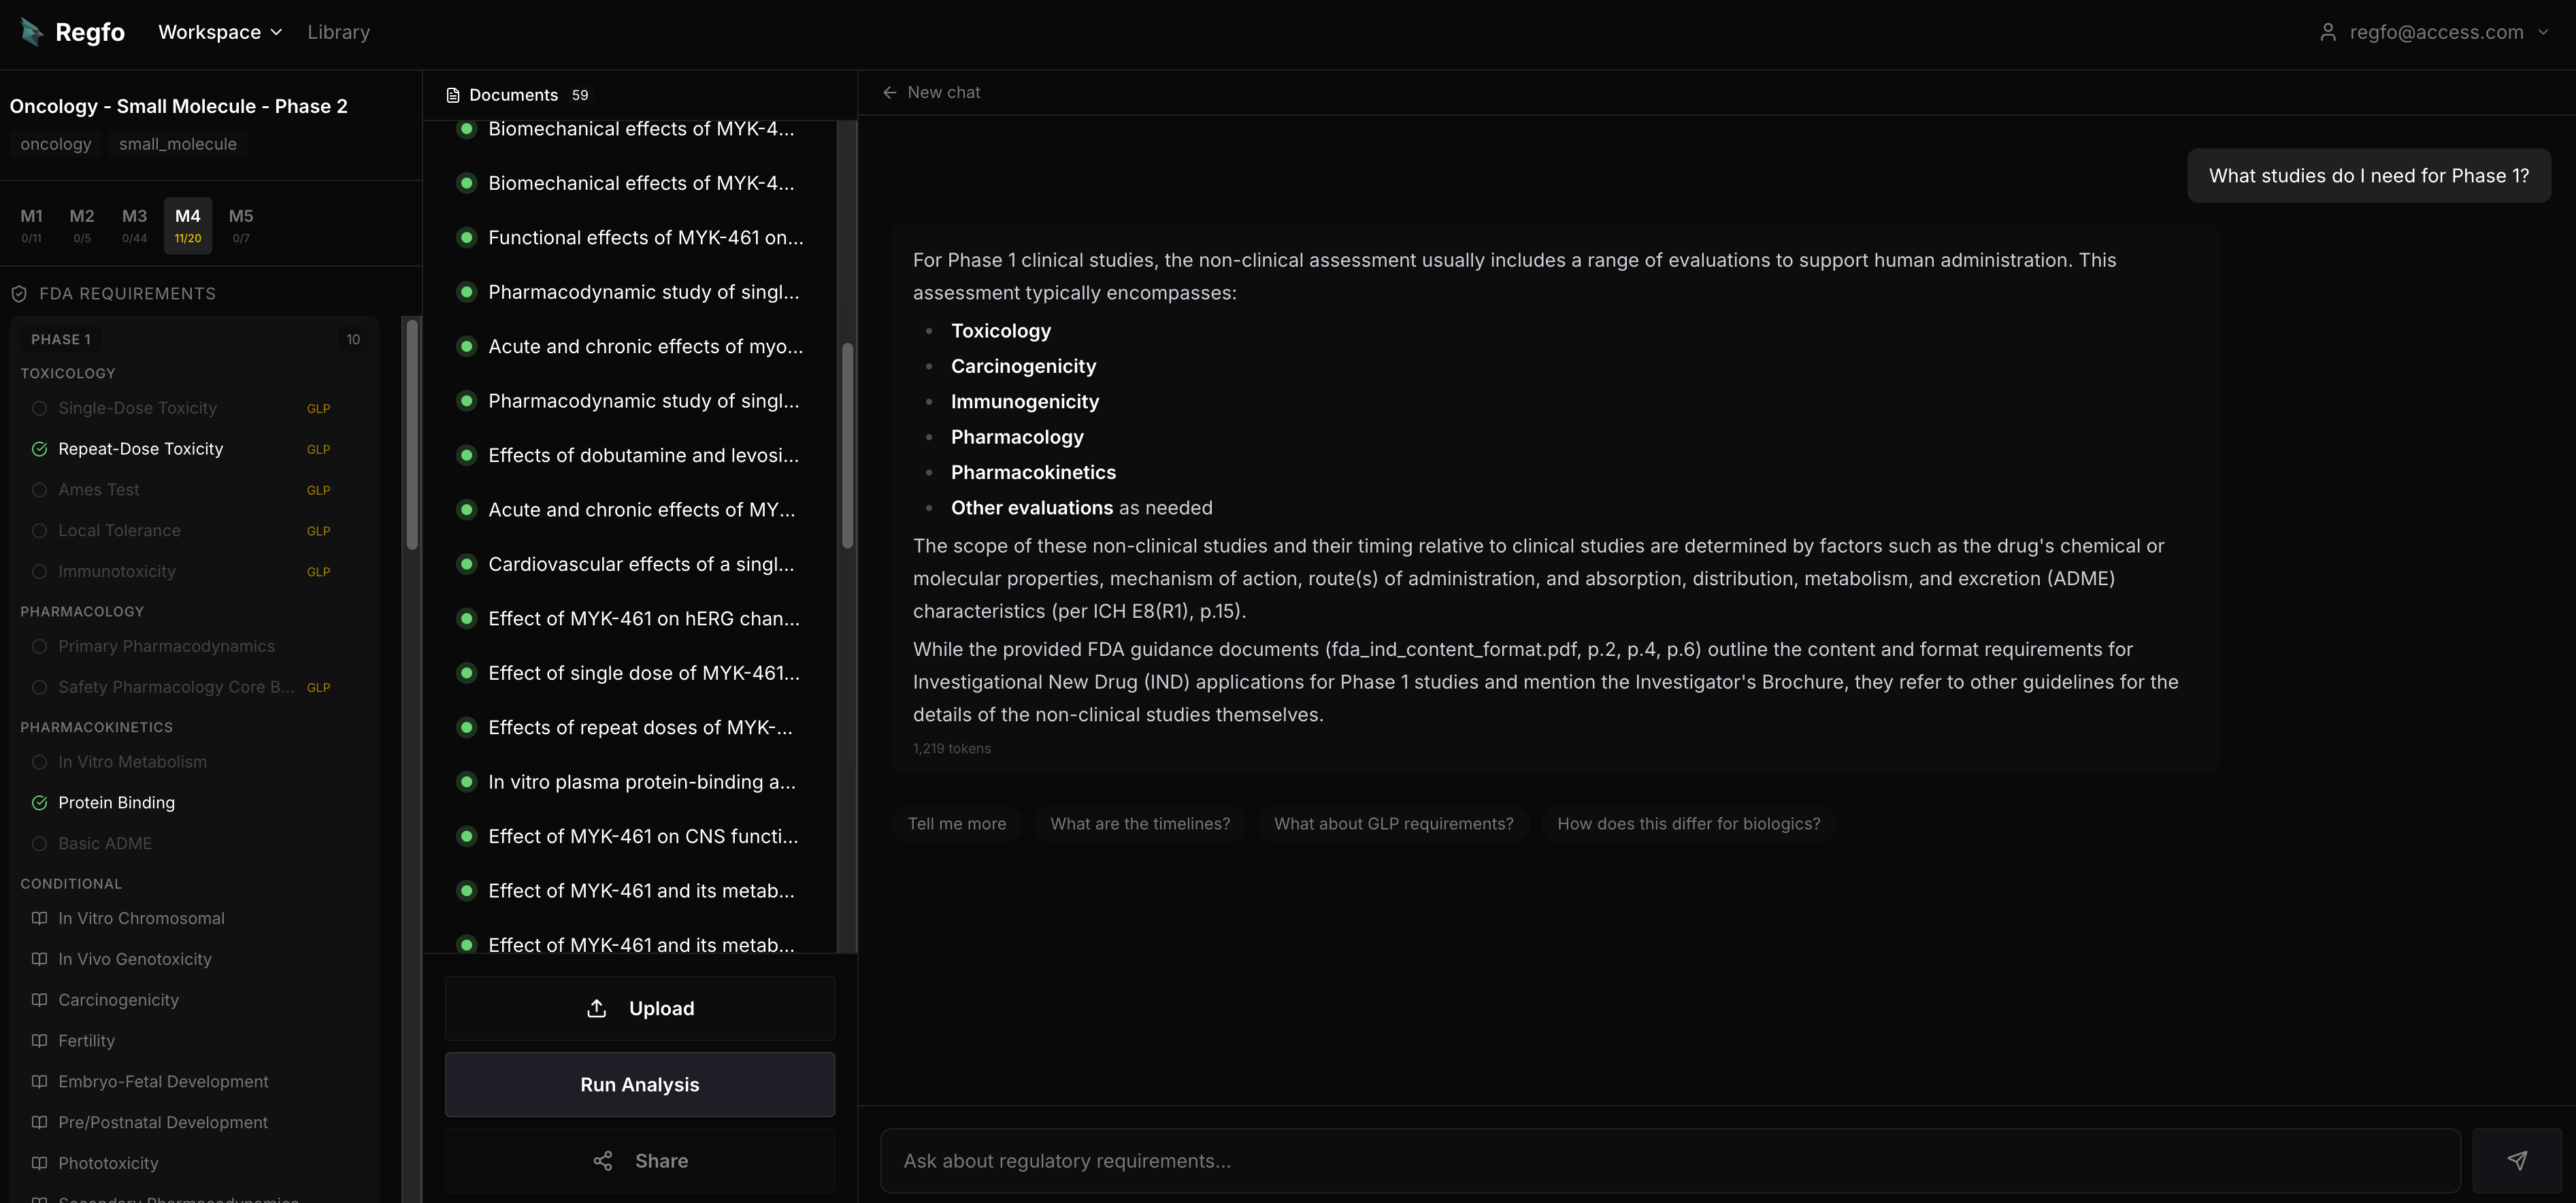Click the 'What about GLP requirements?' suggestion
This screenshot has height=1203, width=2576.
(x=1393, y=823)
